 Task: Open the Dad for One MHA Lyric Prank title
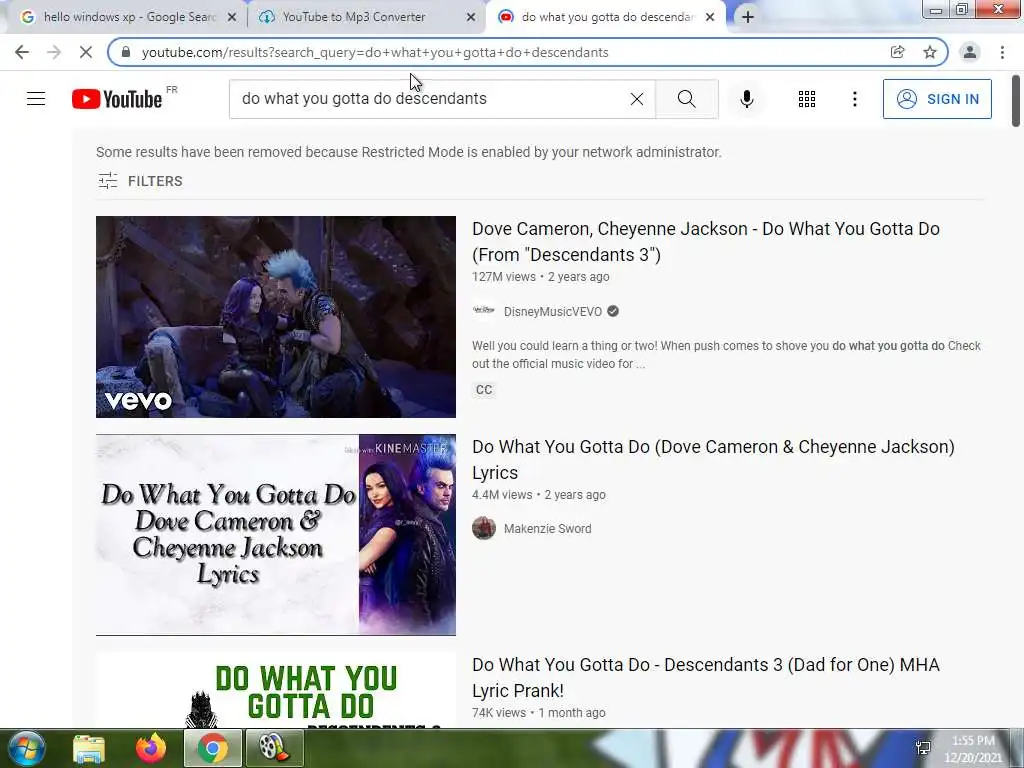coord(706,677)
